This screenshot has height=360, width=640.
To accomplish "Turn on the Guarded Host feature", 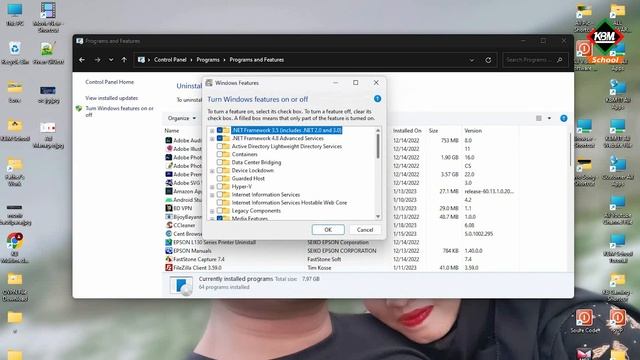I will tap(220, 178).
